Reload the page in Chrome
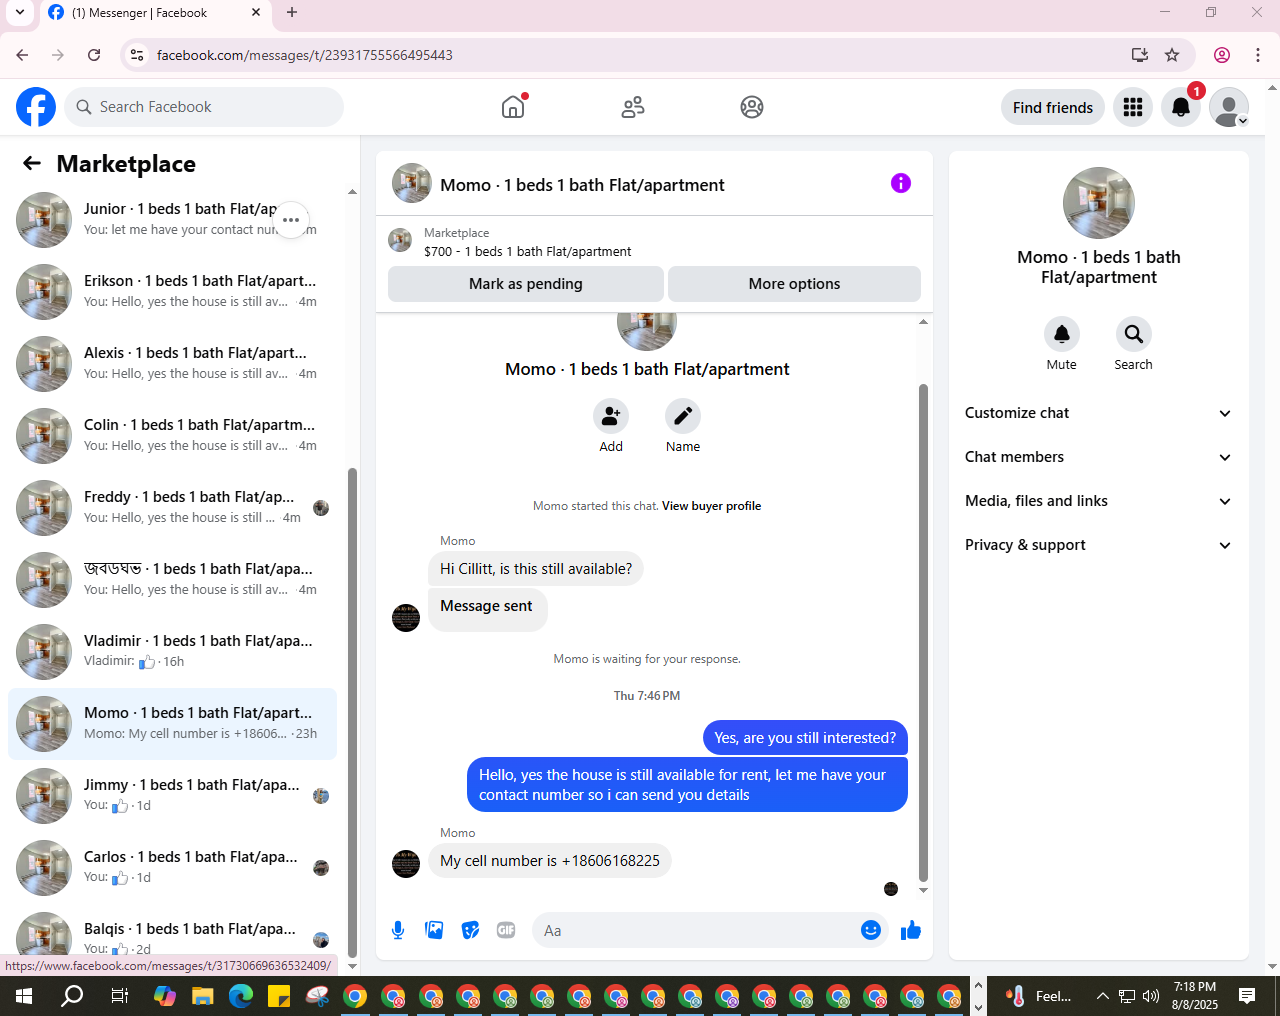This screenshot has height=1016, width=1280. pos(94,55)
